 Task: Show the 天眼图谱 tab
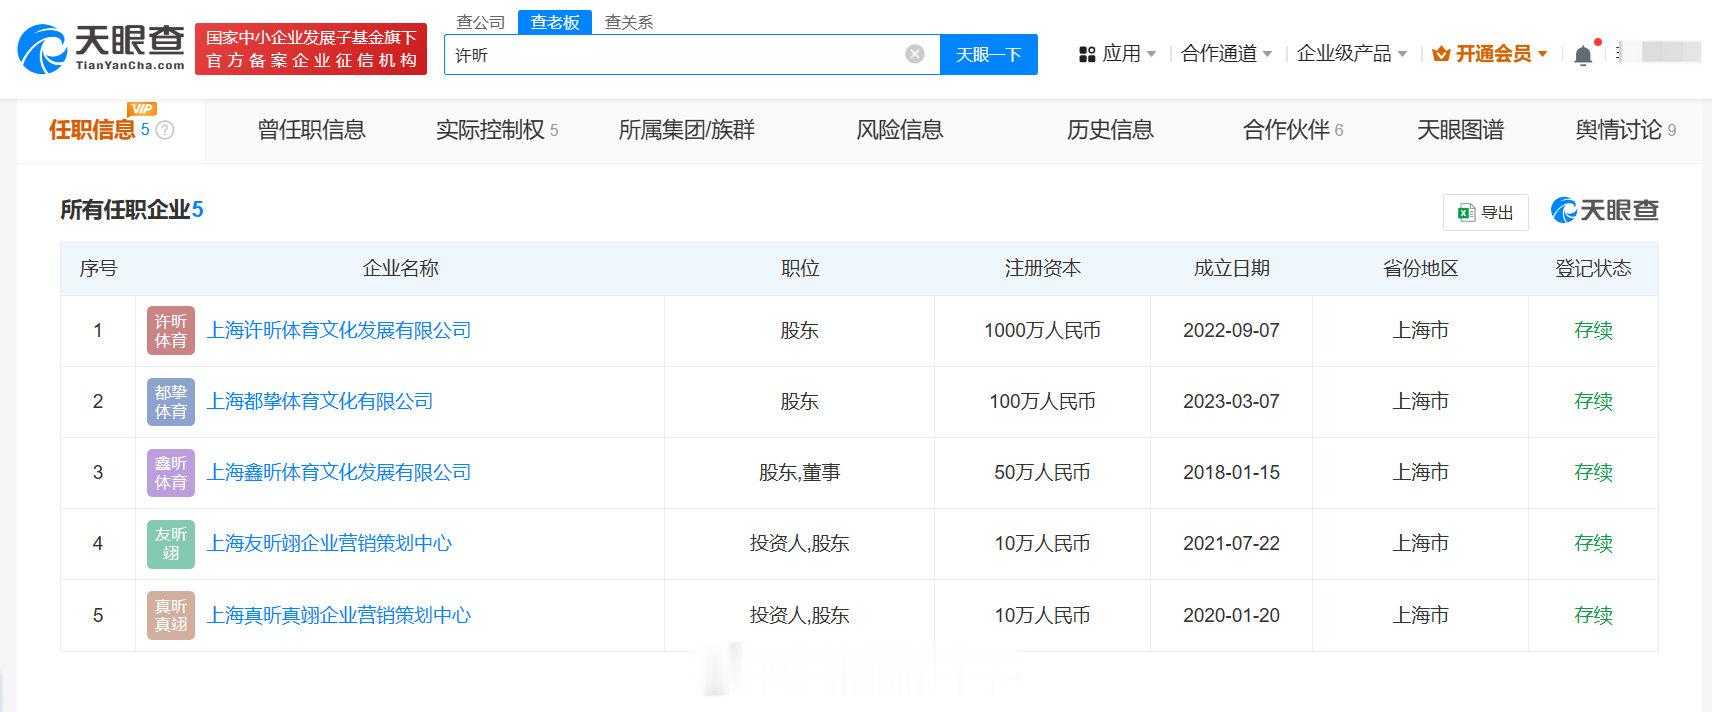(x=1461, y=130)
